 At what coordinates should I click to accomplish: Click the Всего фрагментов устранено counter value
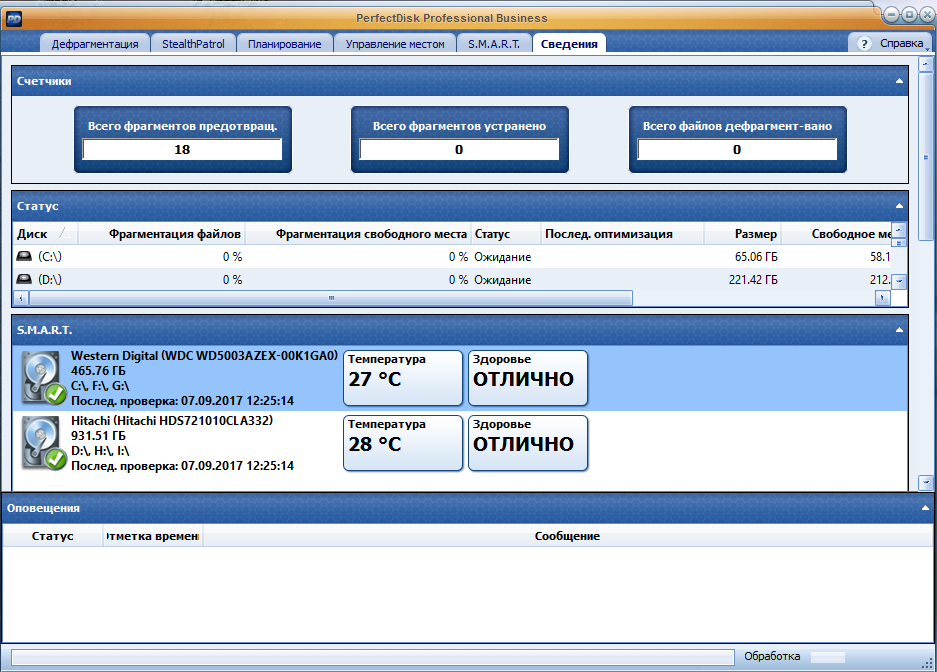coord(459,149)
